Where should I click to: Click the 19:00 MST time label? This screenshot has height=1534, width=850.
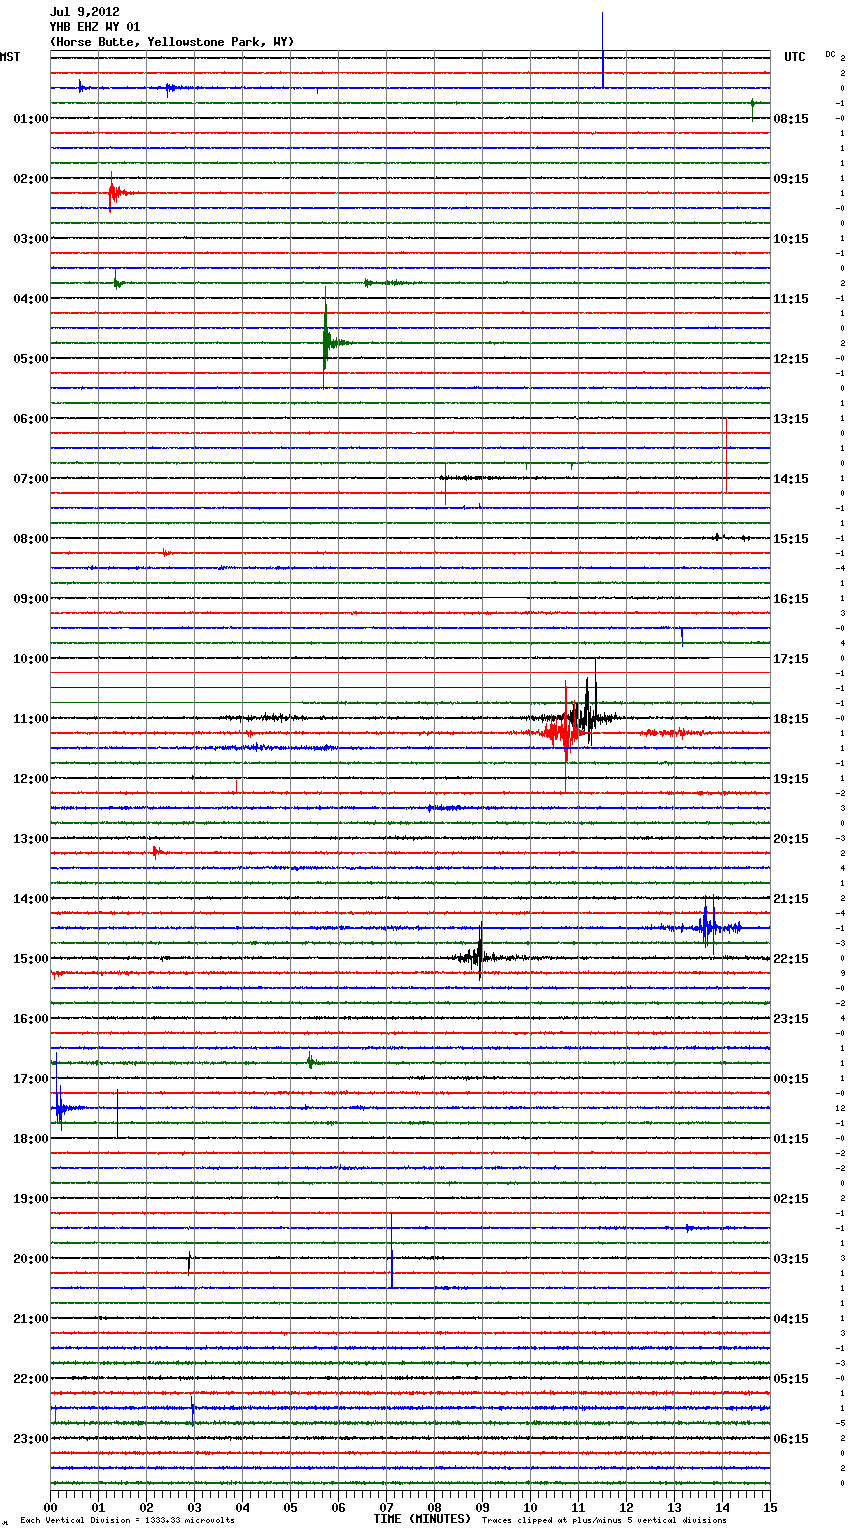click(31, 1199)
